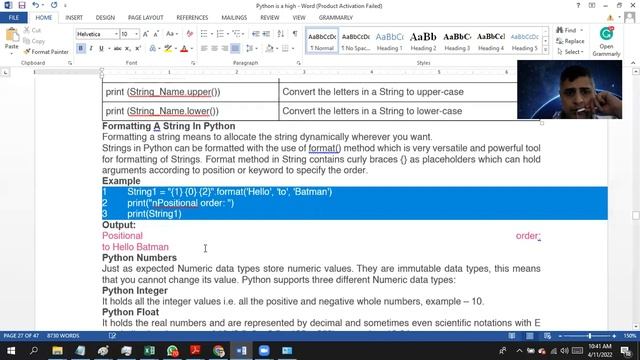This screenshot has width=640, height=360.
Task: Open File Explorer from taskbar
Action: 58,351
